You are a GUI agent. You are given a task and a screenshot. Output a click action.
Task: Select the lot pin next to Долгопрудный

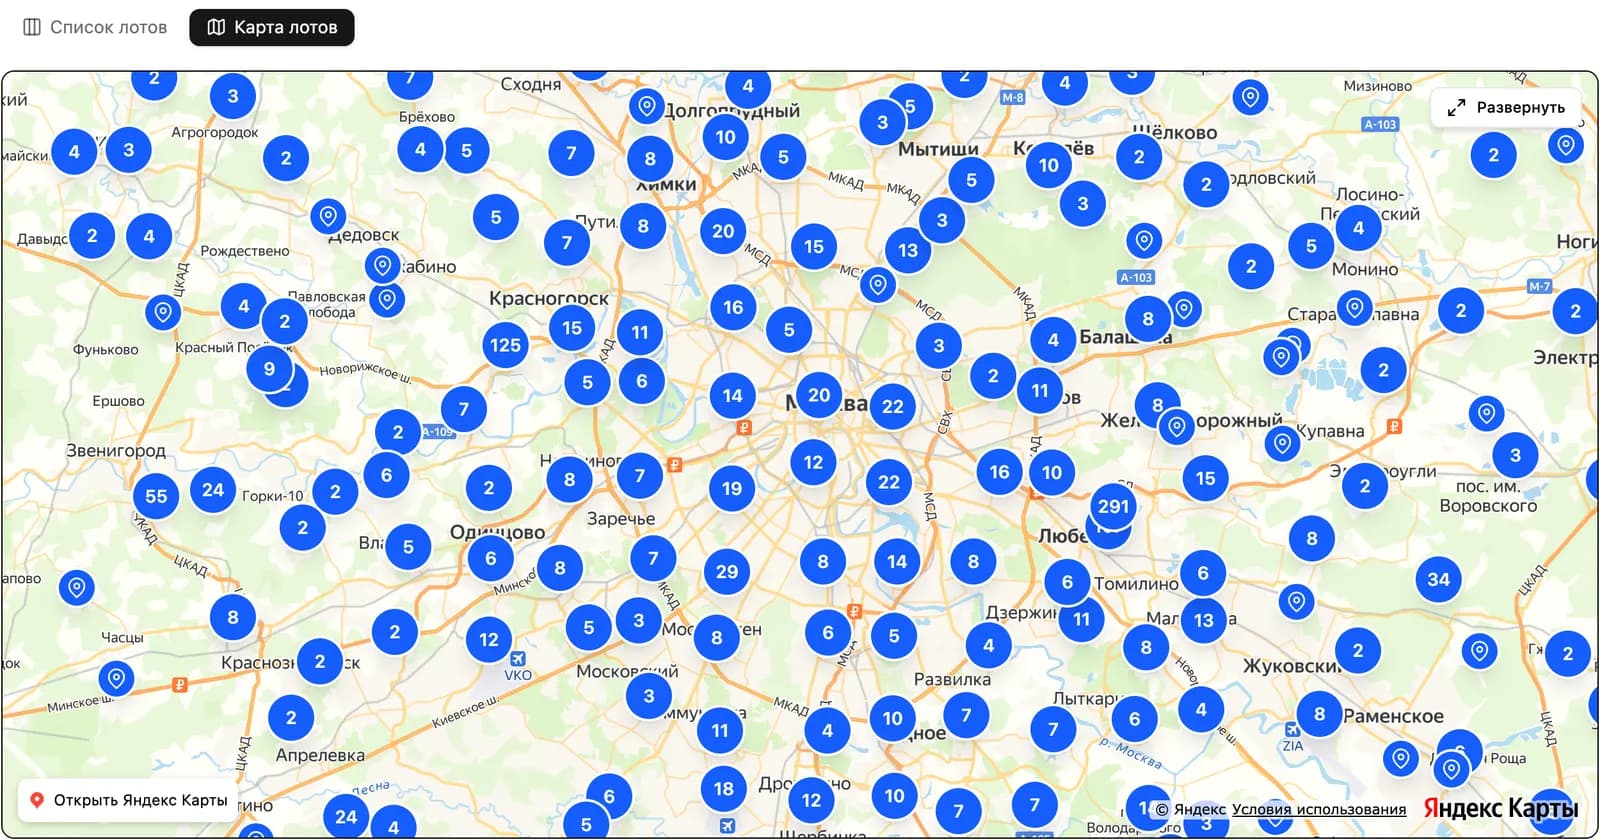pos(647,106)
